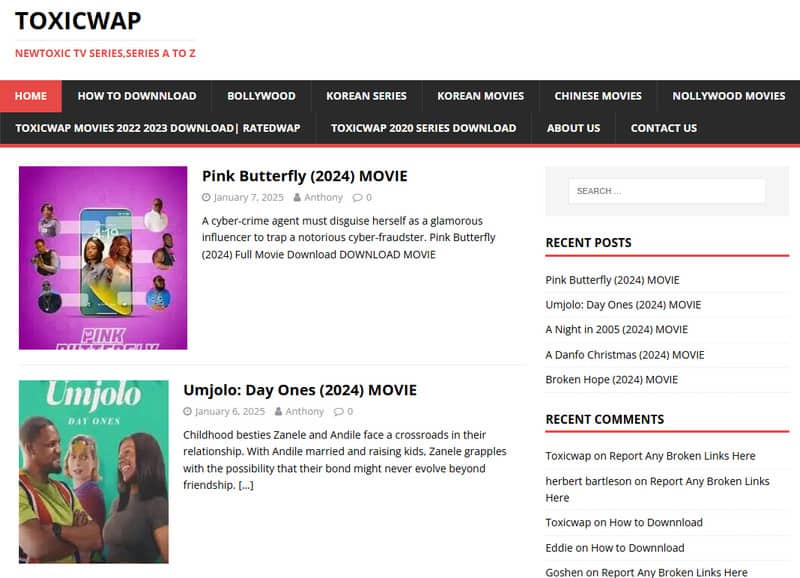Open A Night in 2005 recent post
800x578 pixels.
(616, 329)
